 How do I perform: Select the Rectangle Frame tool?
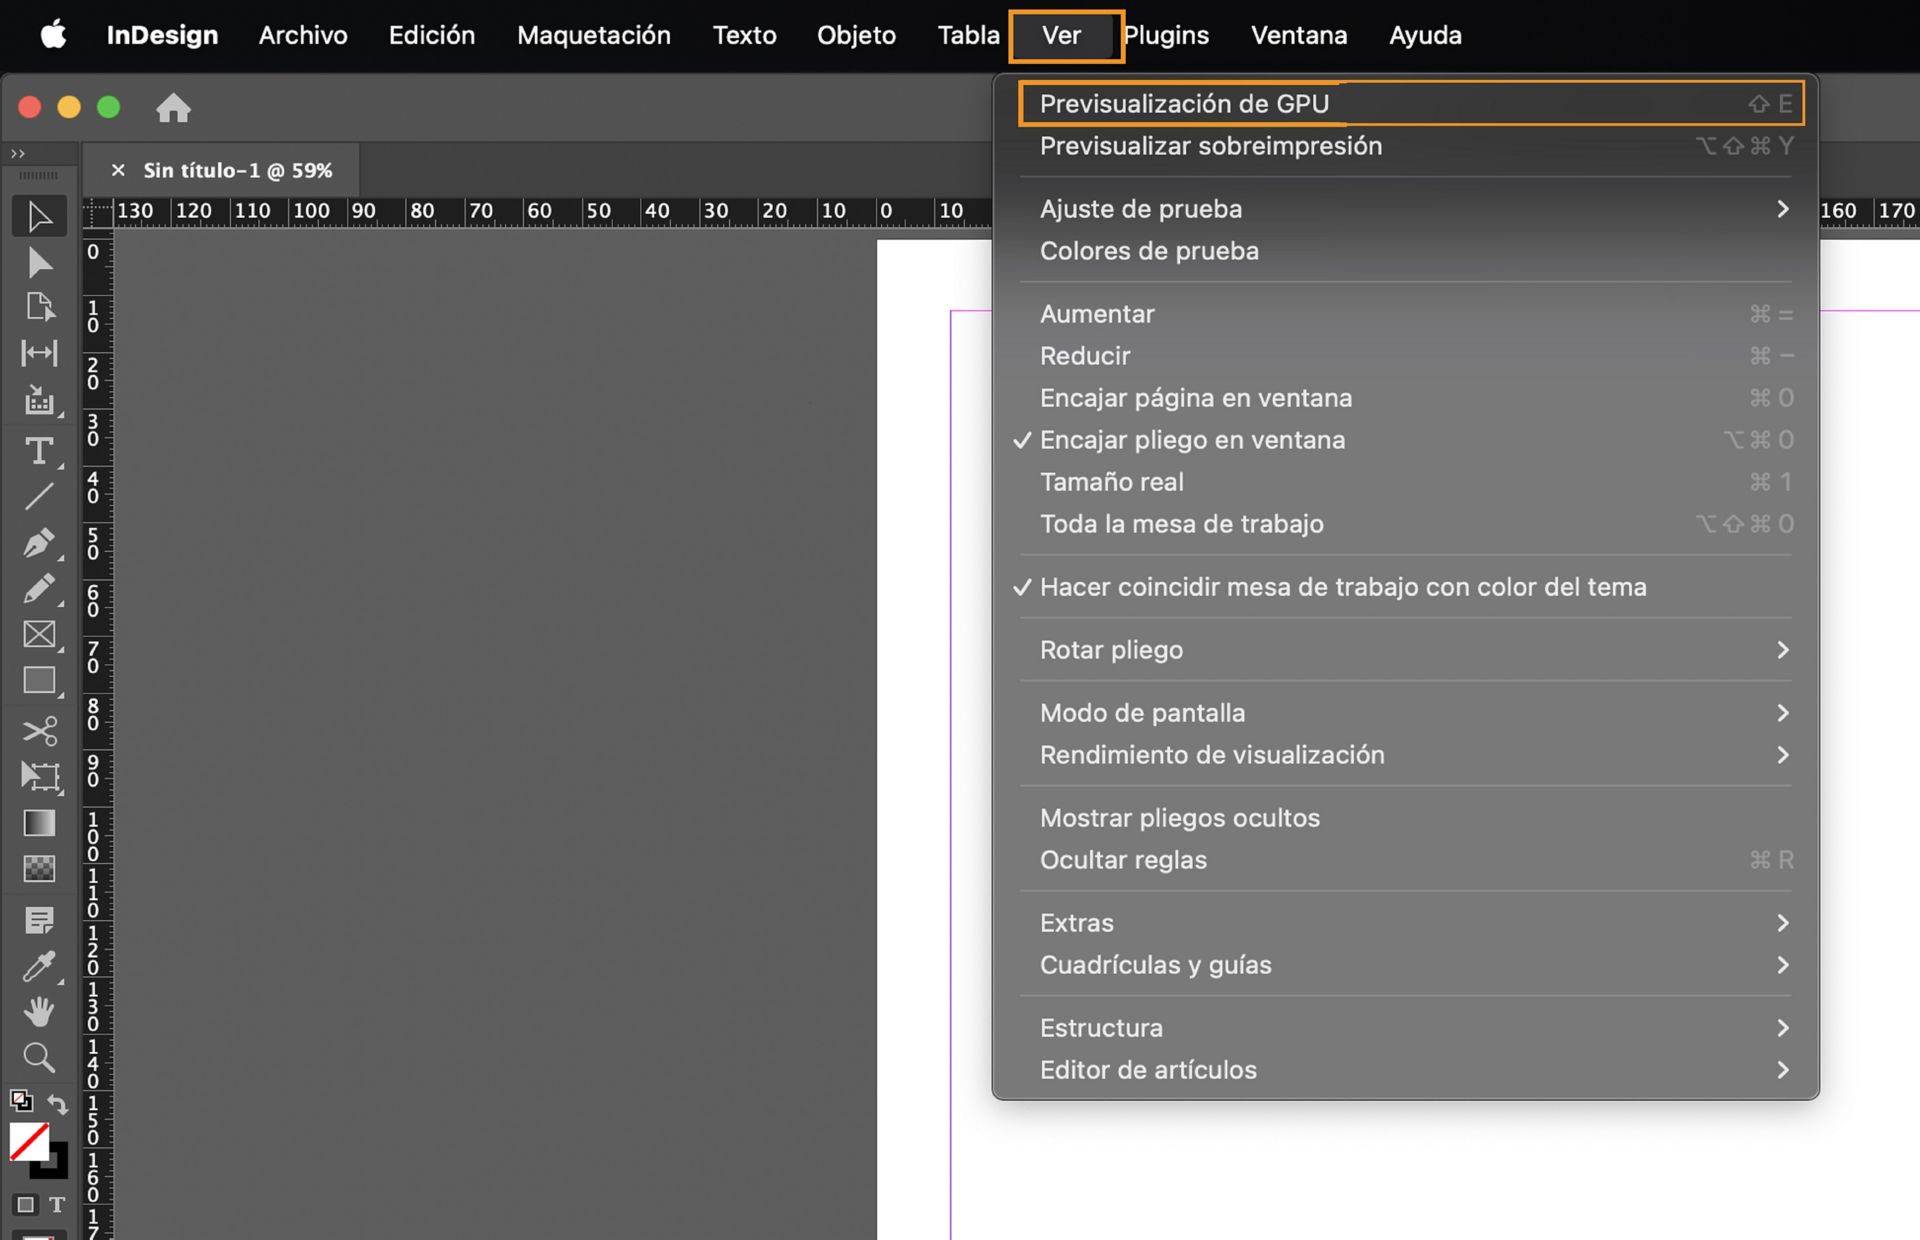coord(40,634)
